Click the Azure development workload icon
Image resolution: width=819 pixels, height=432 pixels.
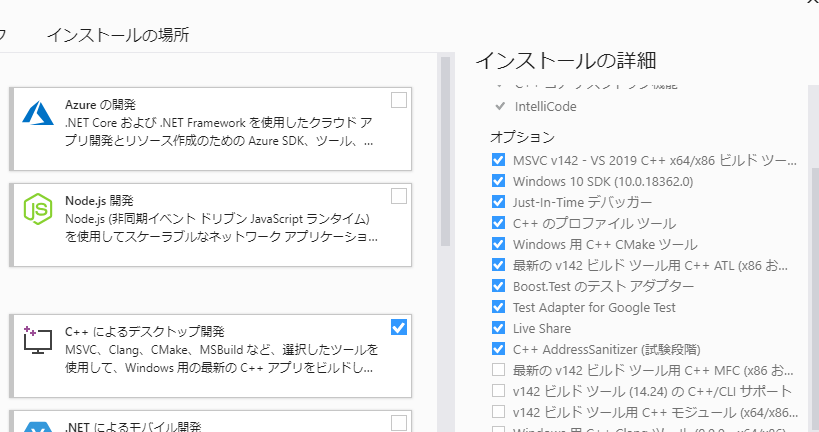click(38, 114)
